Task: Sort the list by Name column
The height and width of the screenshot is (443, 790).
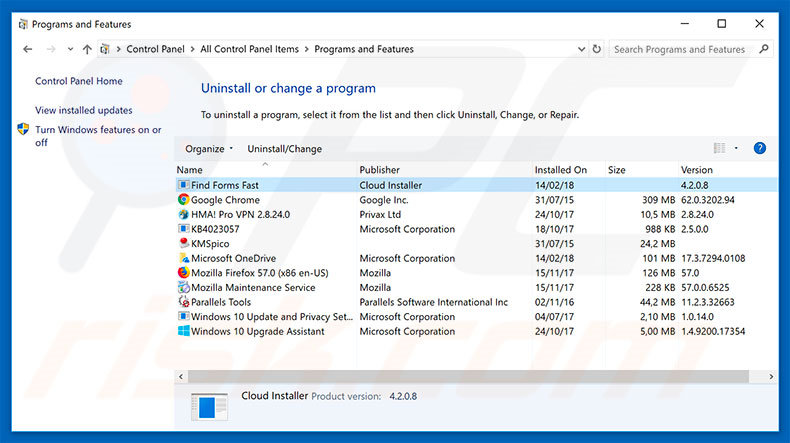Action: [x=189, y=170]
